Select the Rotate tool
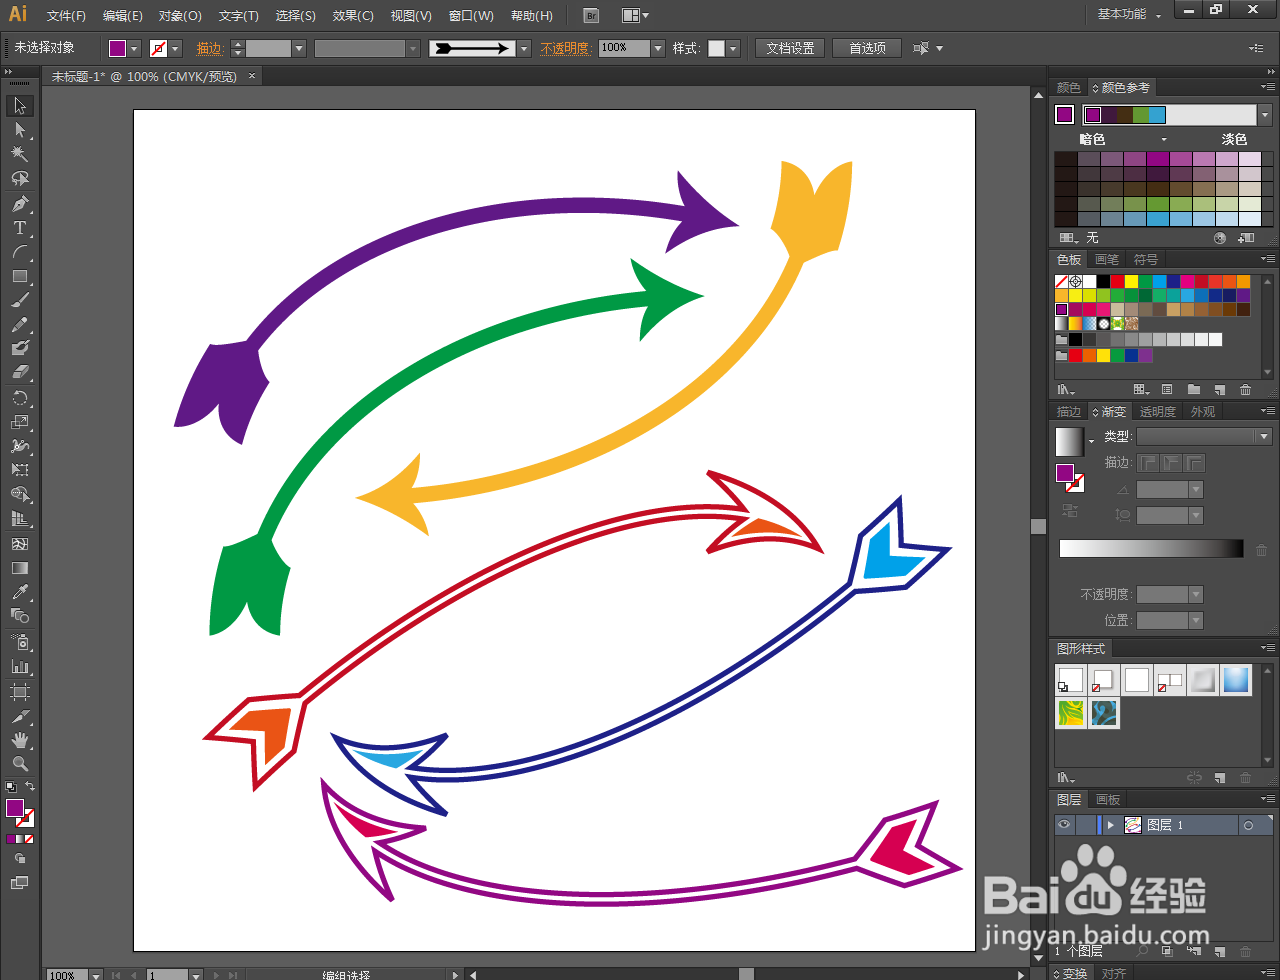Viewport: 1280px width, 980px height. (20, 398)
